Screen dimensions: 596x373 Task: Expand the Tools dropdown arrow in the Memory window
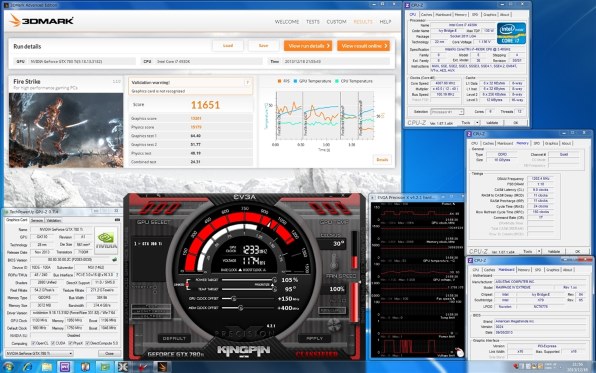point(539,251)
